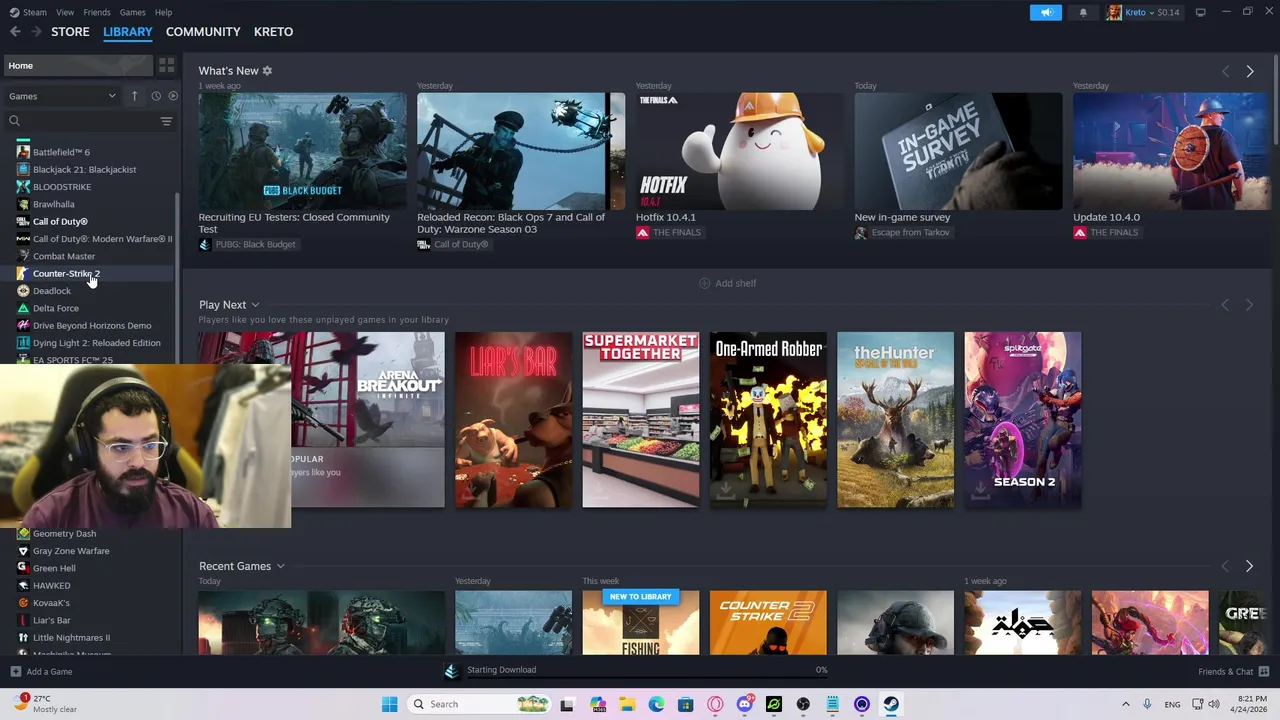The height and width of the screenshot is (720, 1280).
Task: Open the KRETO profile tab
Action: pyautogui.click(x=273, y=32)
